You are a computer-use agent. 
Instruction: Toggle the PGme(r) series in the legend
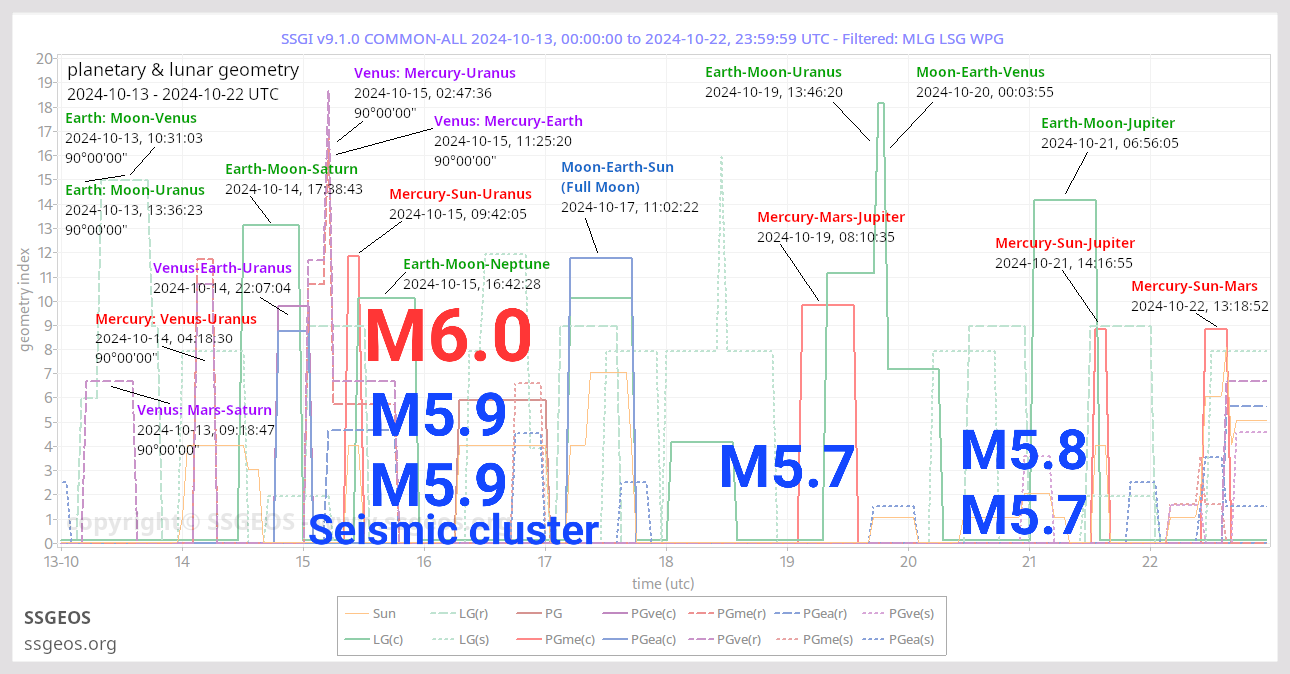click(x=702, y=613)
